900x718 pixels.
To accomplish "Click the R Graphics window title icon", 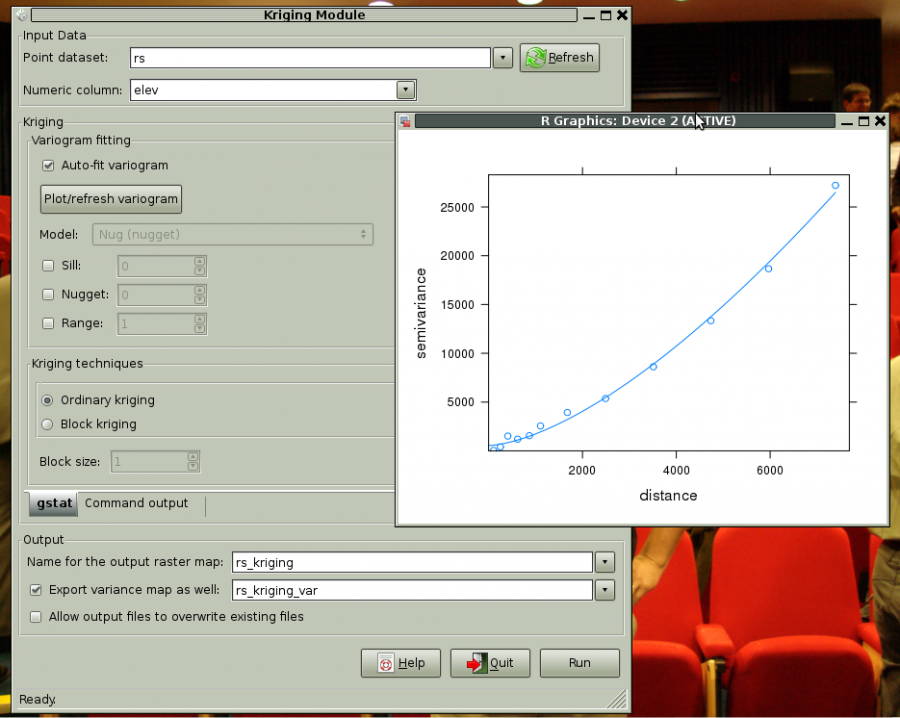I will [405, 121].
